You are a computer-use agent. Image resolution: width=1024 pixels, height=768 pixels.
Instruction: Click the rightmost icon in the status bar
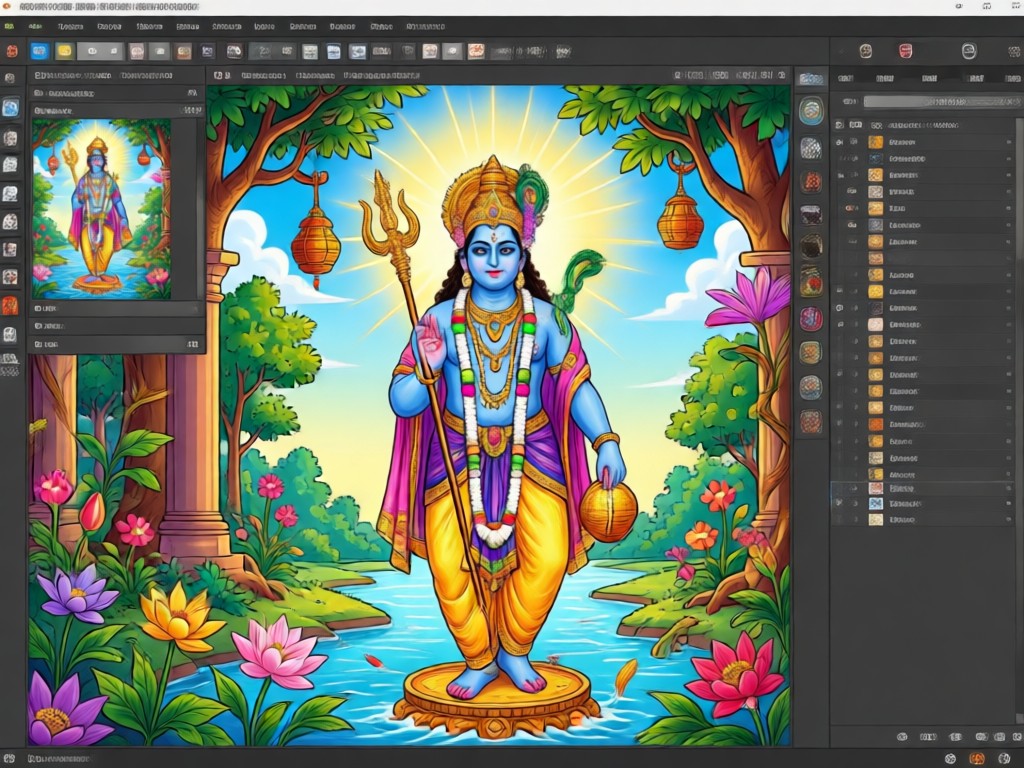1004,759
